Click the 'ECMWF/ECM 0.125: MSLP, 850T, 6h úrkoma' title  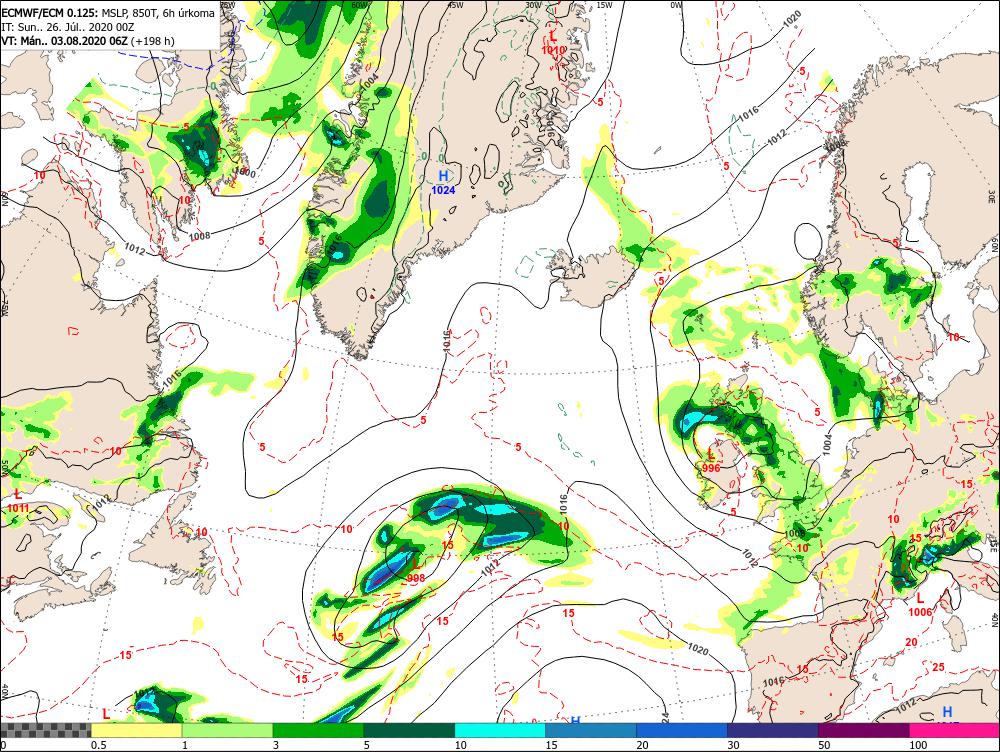pos(108,13)
